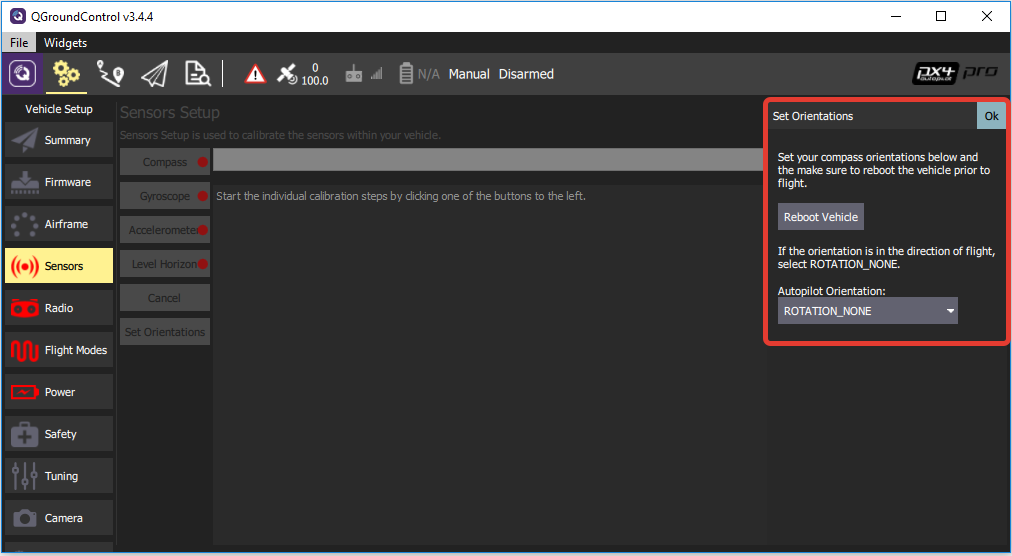The height and width of the screenshot is (556, 1012).
Task: Open the Radio setup page
Action: tap(59, 308)
